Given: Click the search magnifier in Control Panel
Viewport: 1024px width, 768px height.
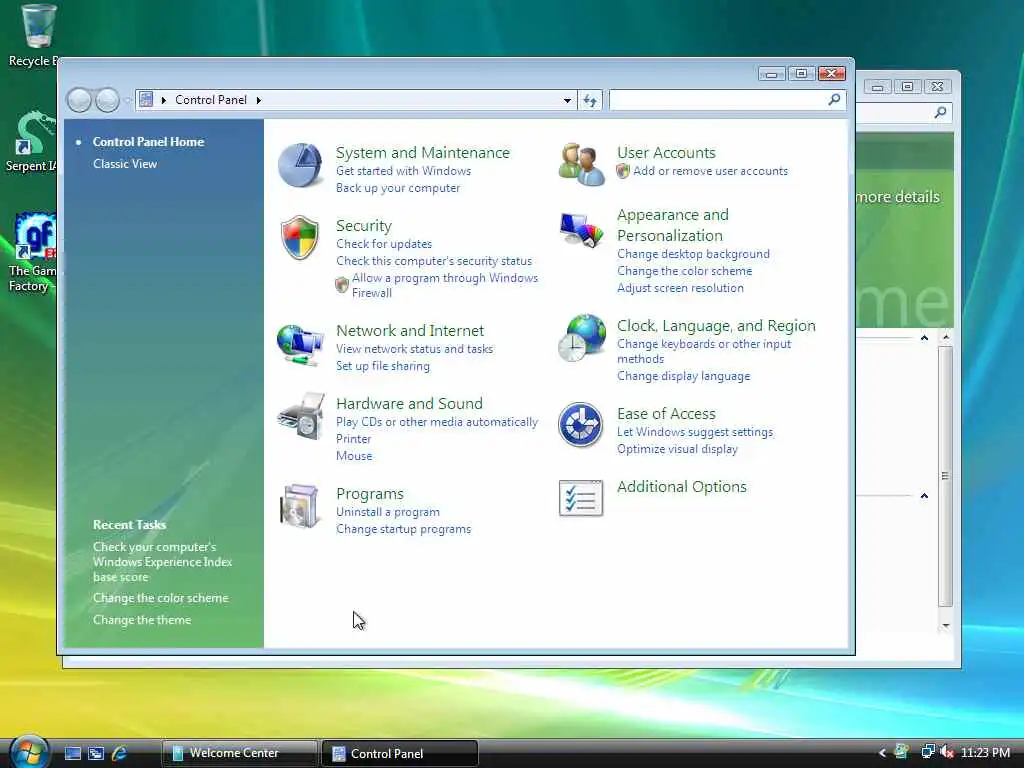Looking at the screenshot, I should coord(834,99).
